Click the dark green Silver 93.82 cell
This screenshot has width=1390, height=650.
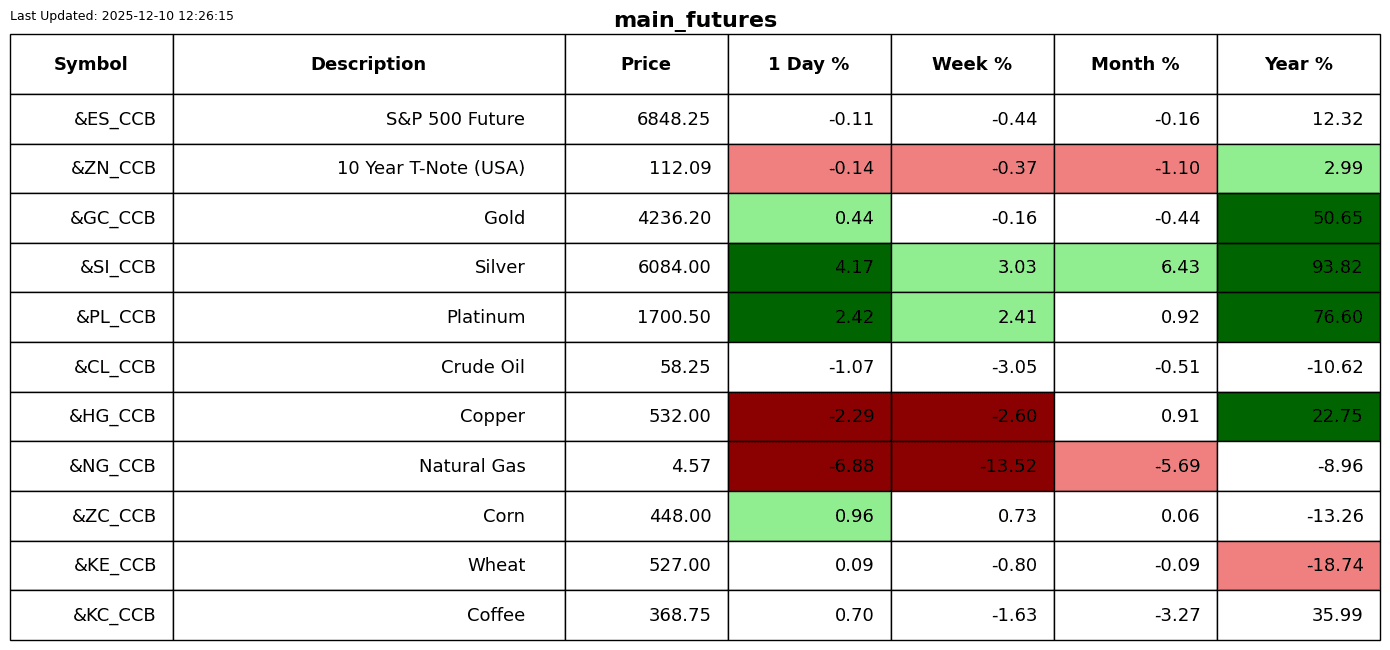1298,268
